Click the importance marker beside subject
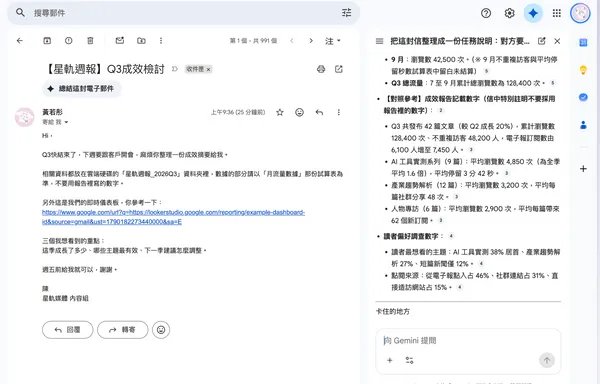The width and height of the screenshot is (600, 384). click(x=175, y=69)
